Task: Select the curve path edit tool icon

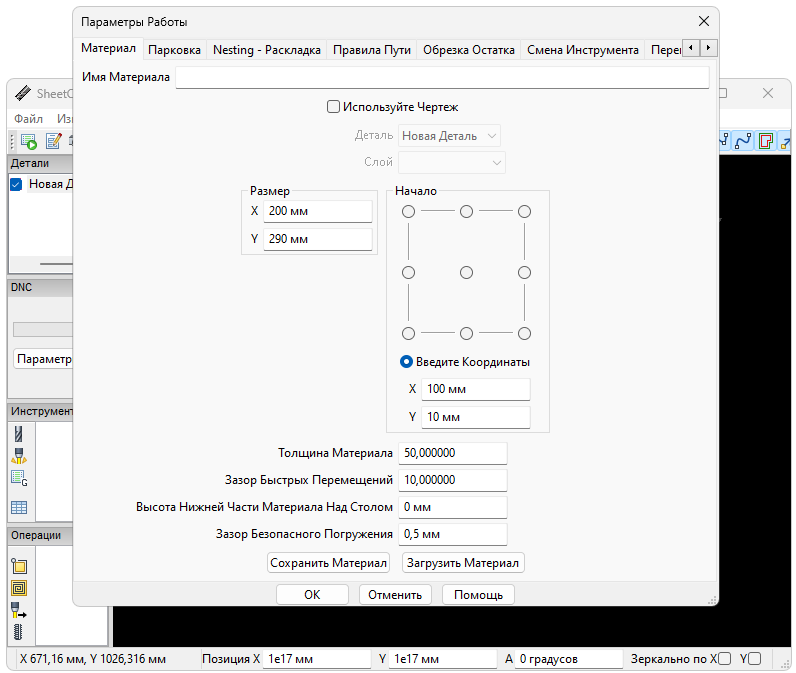Action: 743,141
